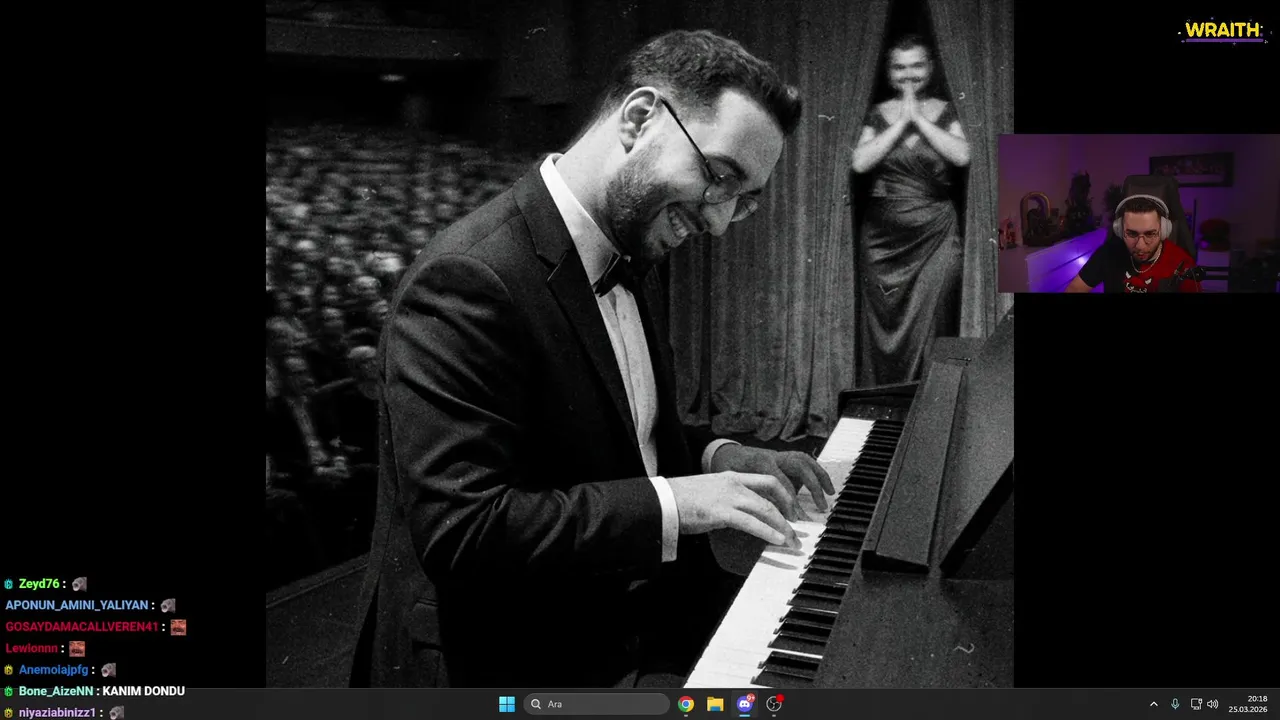This screenshot has height=720, width=1280.
Task: Click username Zeyd76 in chat
Action: point(39,584)
